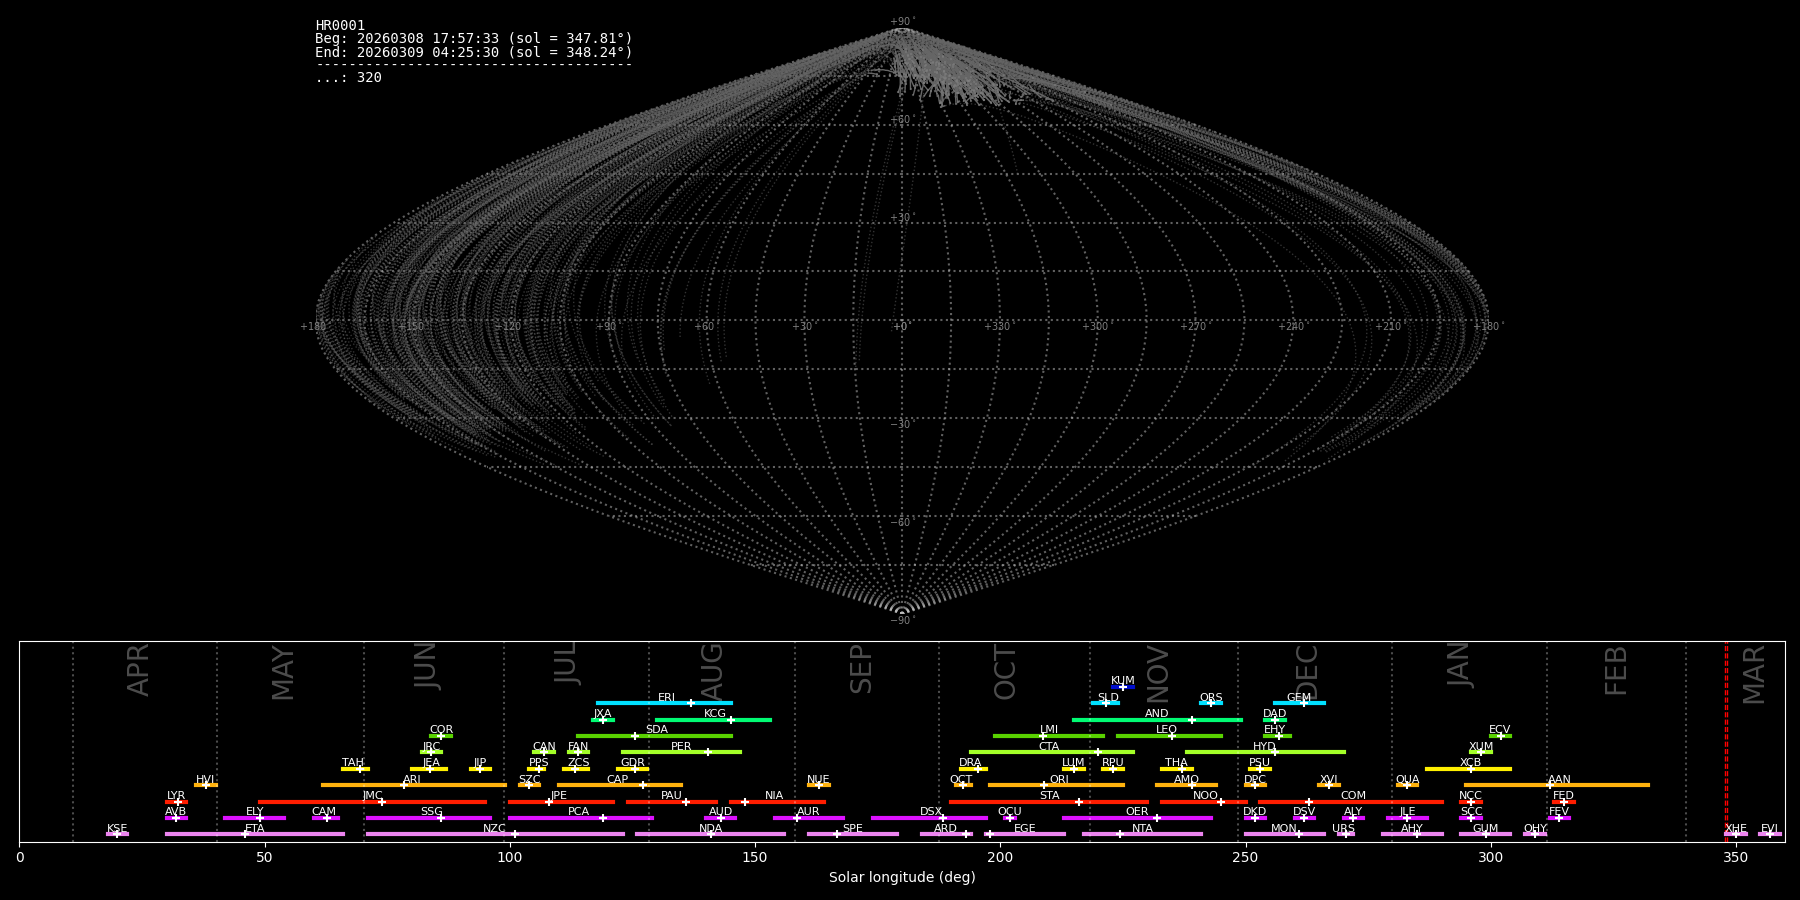The width and height of the screenshot is (1800, 900).
Task: Select the MON pink activity bar
Action: coord(1285,834)
